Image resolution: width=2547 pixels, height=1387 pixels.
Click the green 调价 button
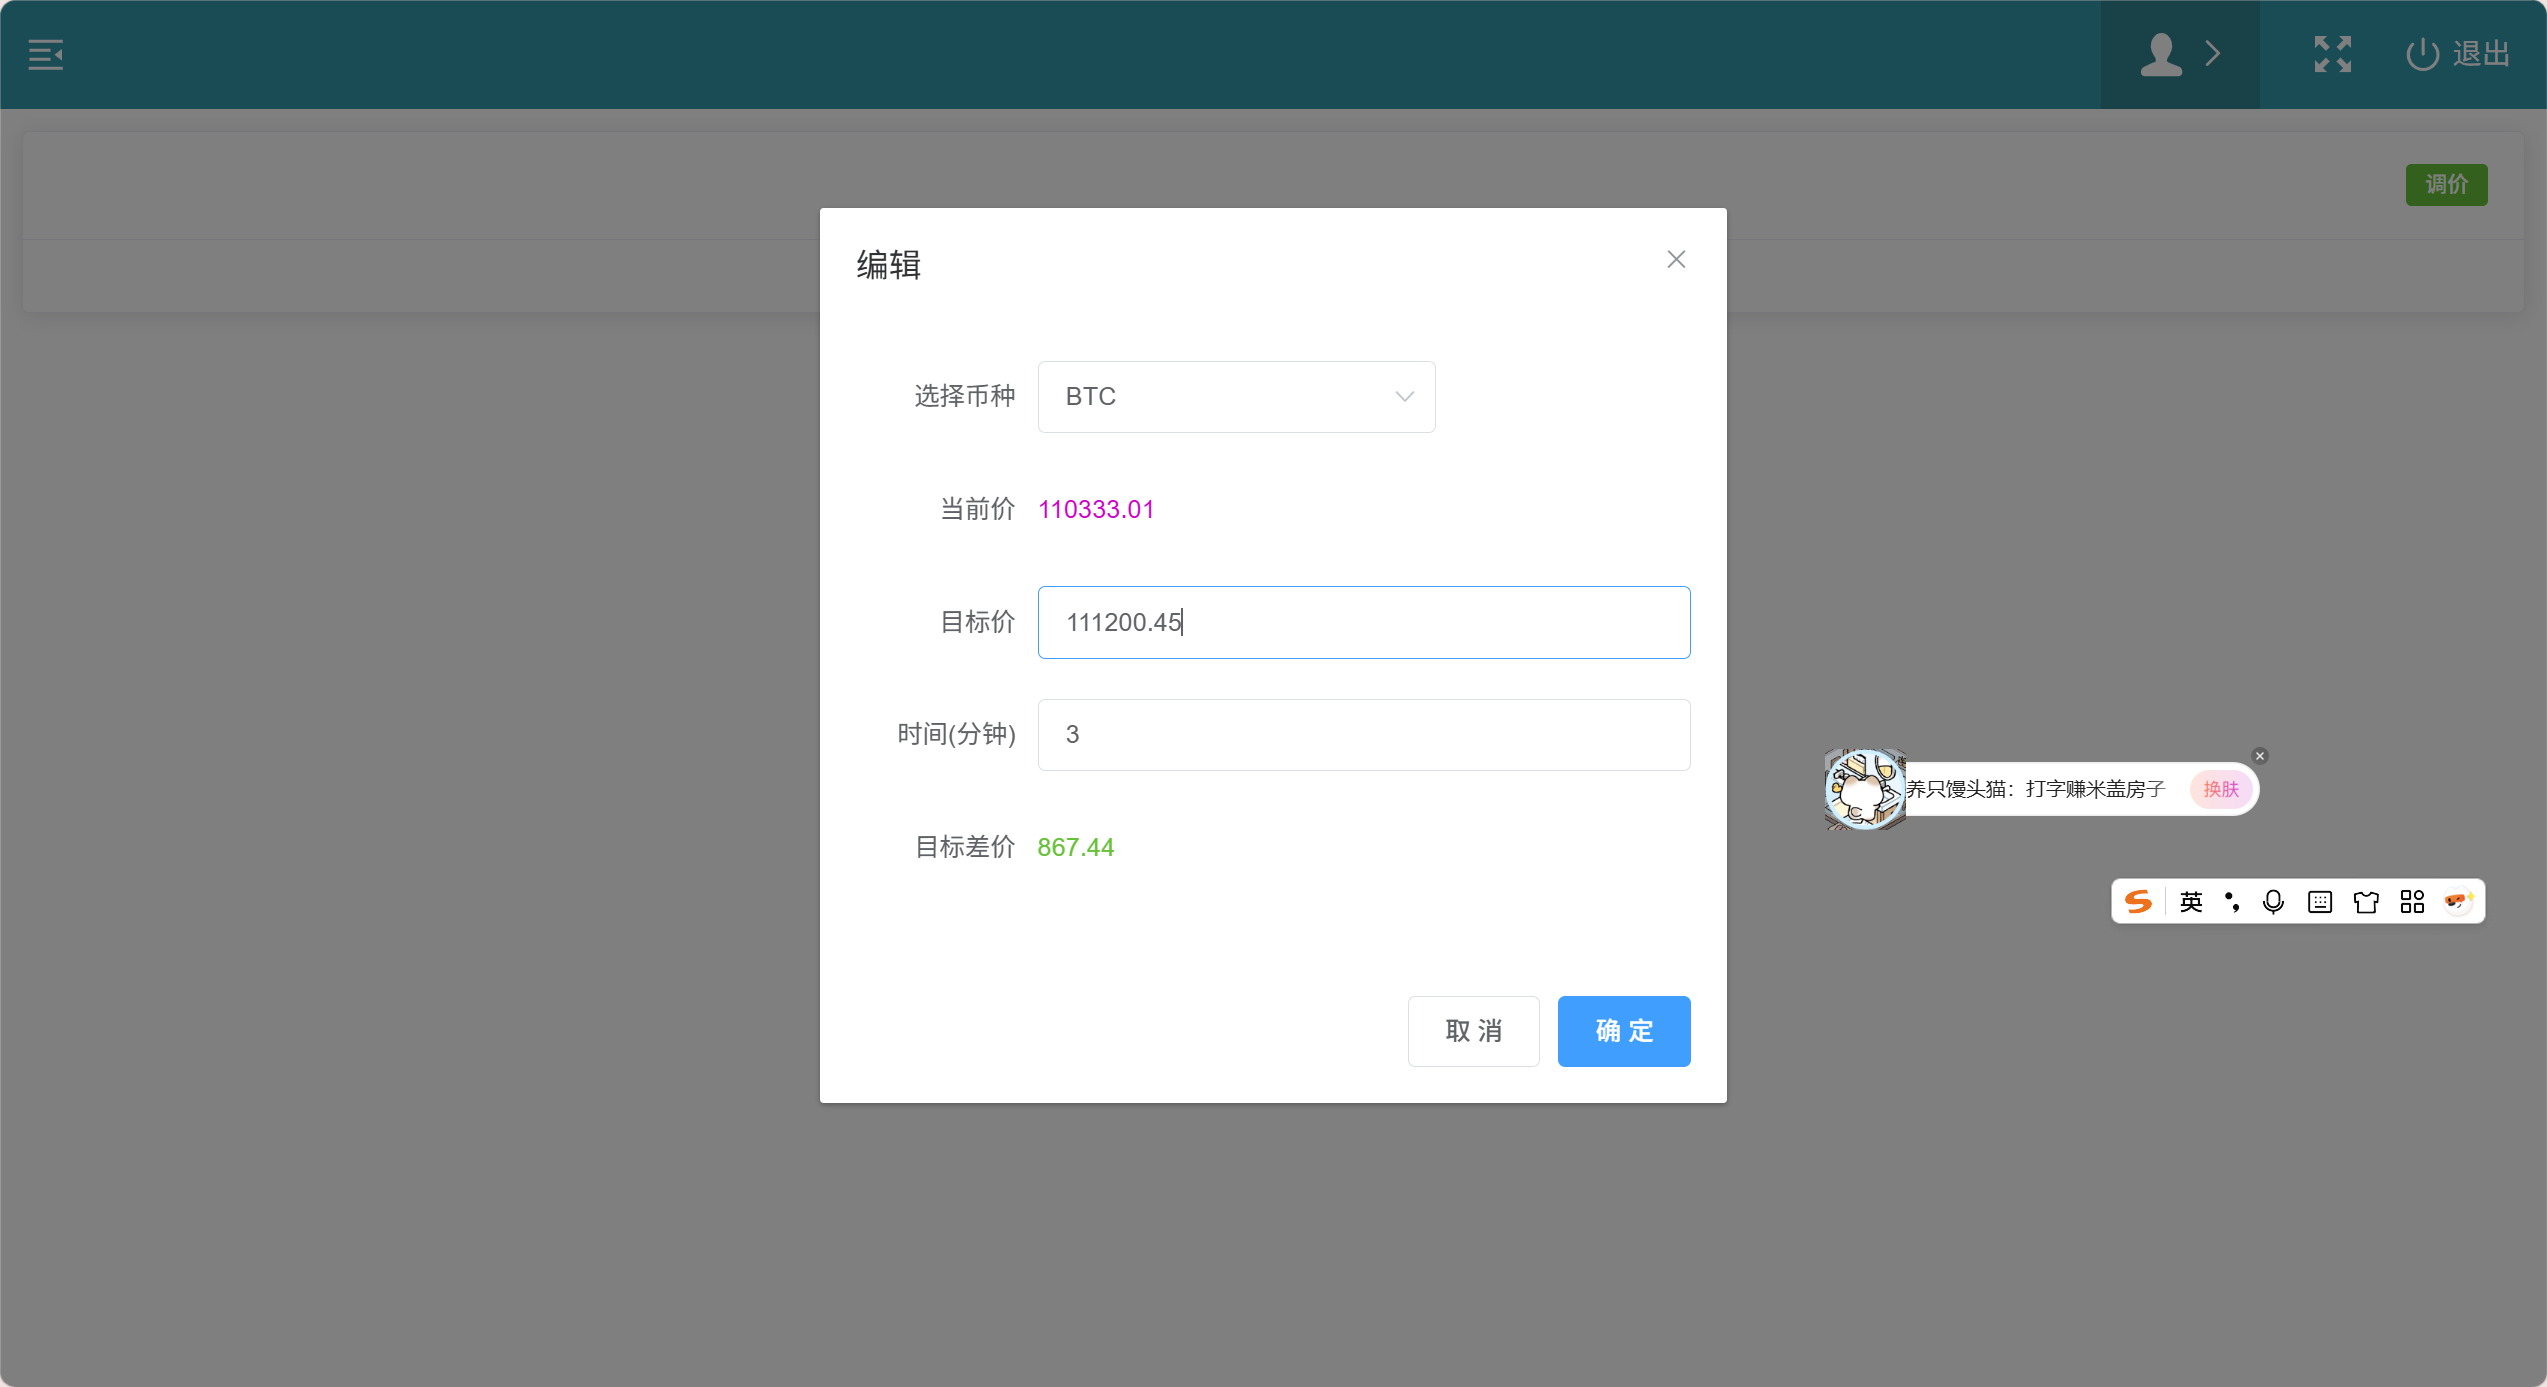[2445, 185]
